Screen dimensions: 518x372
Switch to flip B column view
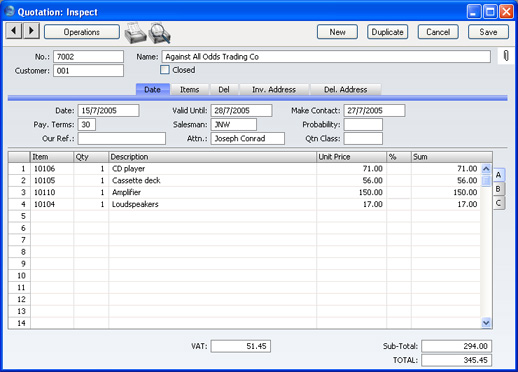499,189
